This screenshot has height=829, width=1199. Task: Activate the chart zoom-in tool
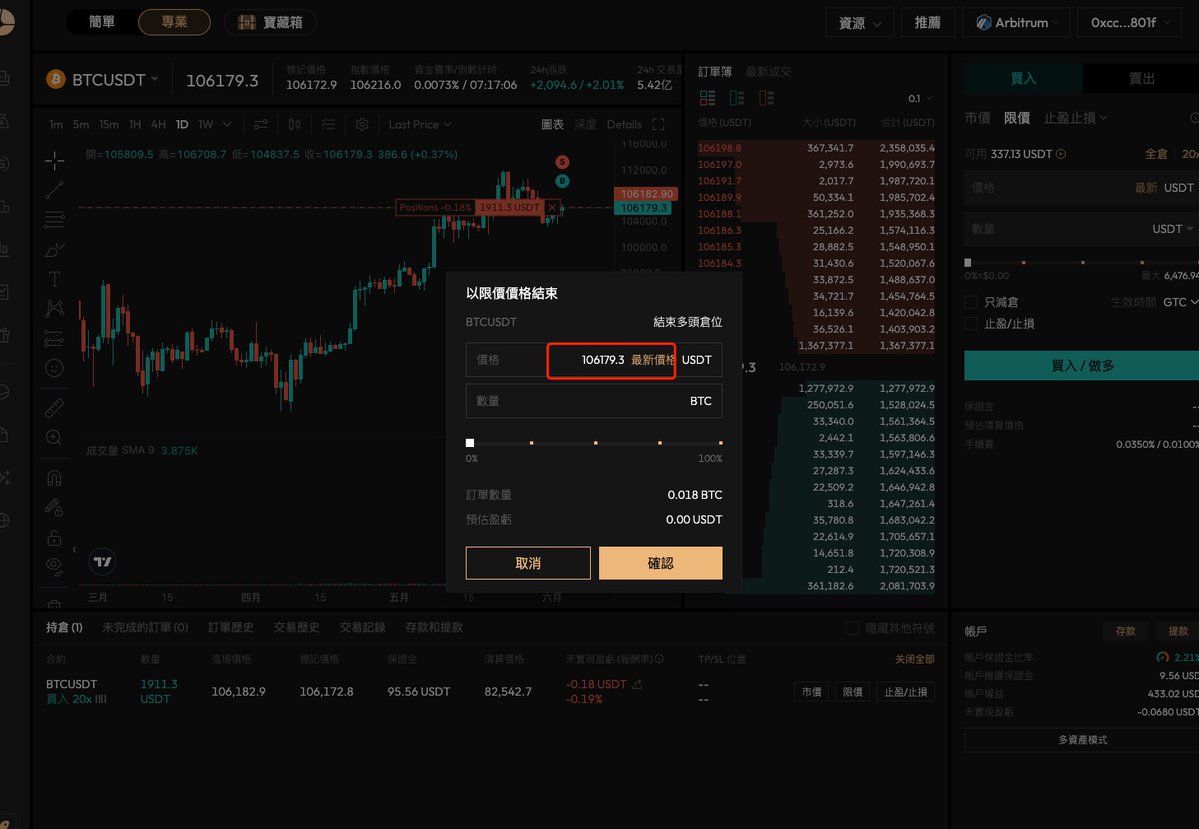(54, 437)
